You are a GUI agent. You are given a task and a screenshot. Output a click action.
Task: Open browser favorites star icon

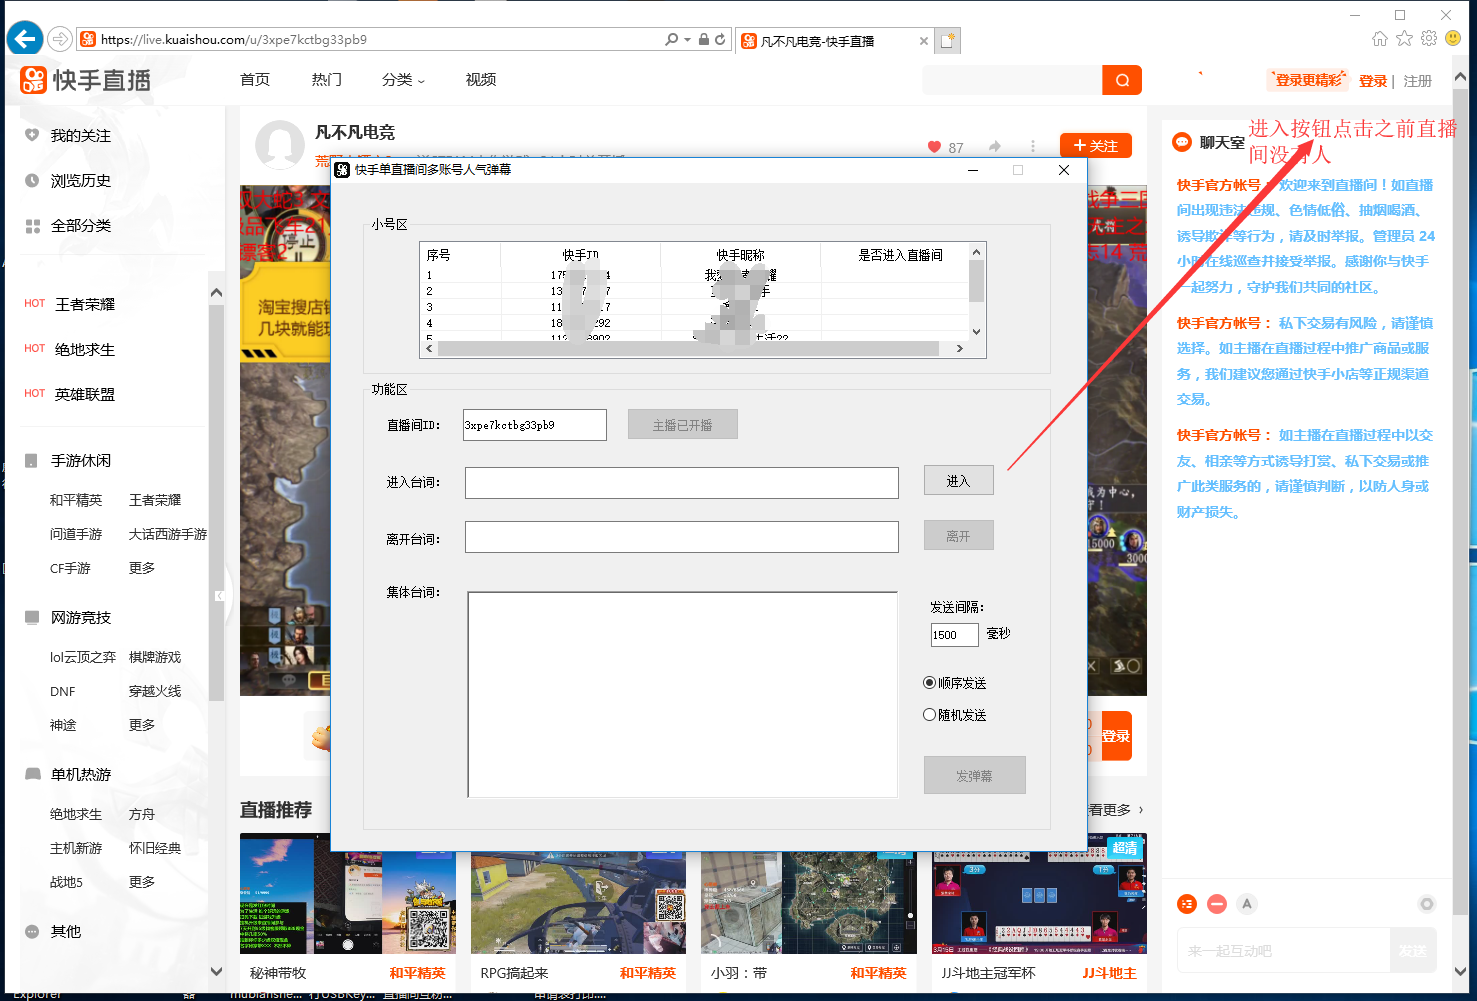tap(1404, 38)
